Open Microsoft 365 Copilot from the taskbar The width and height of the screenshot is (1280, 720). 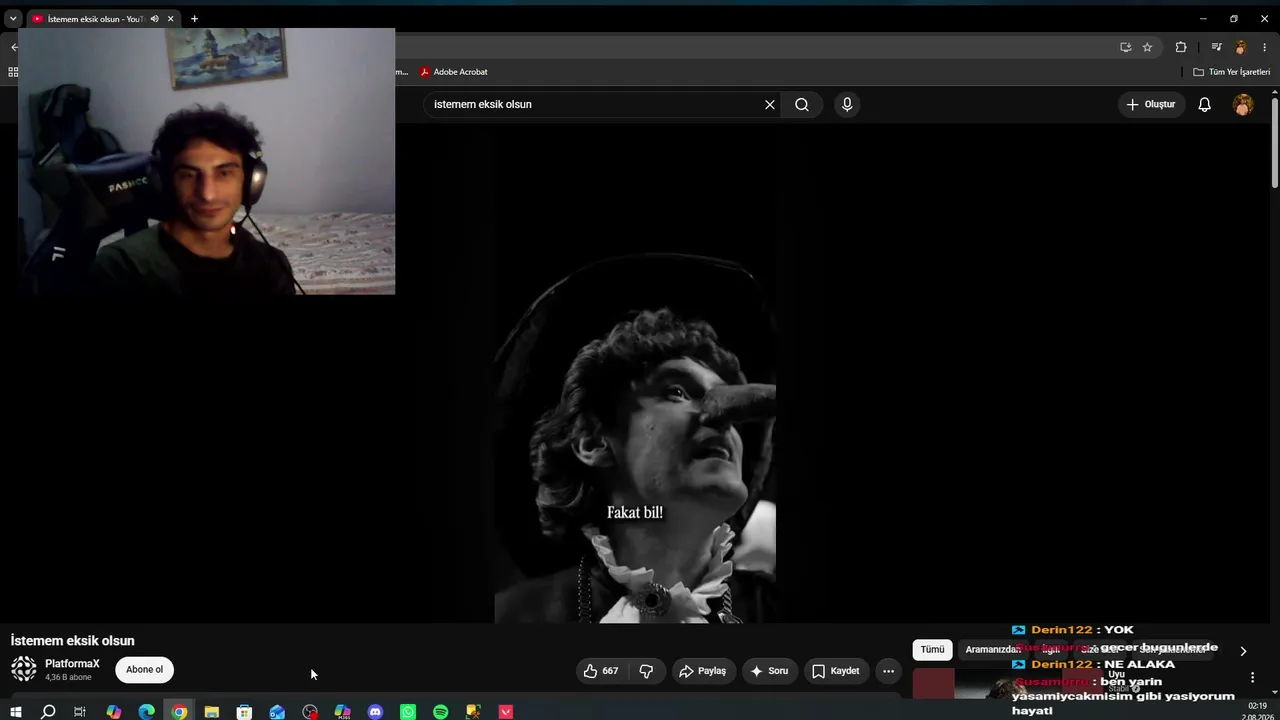[343, 712]
